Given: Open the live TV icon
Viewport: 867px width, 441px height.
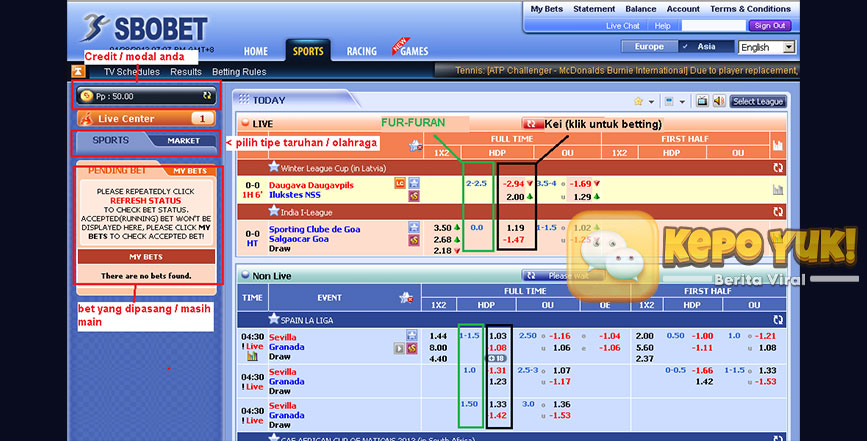Looking at the screenshot, I should click(702, 101).
